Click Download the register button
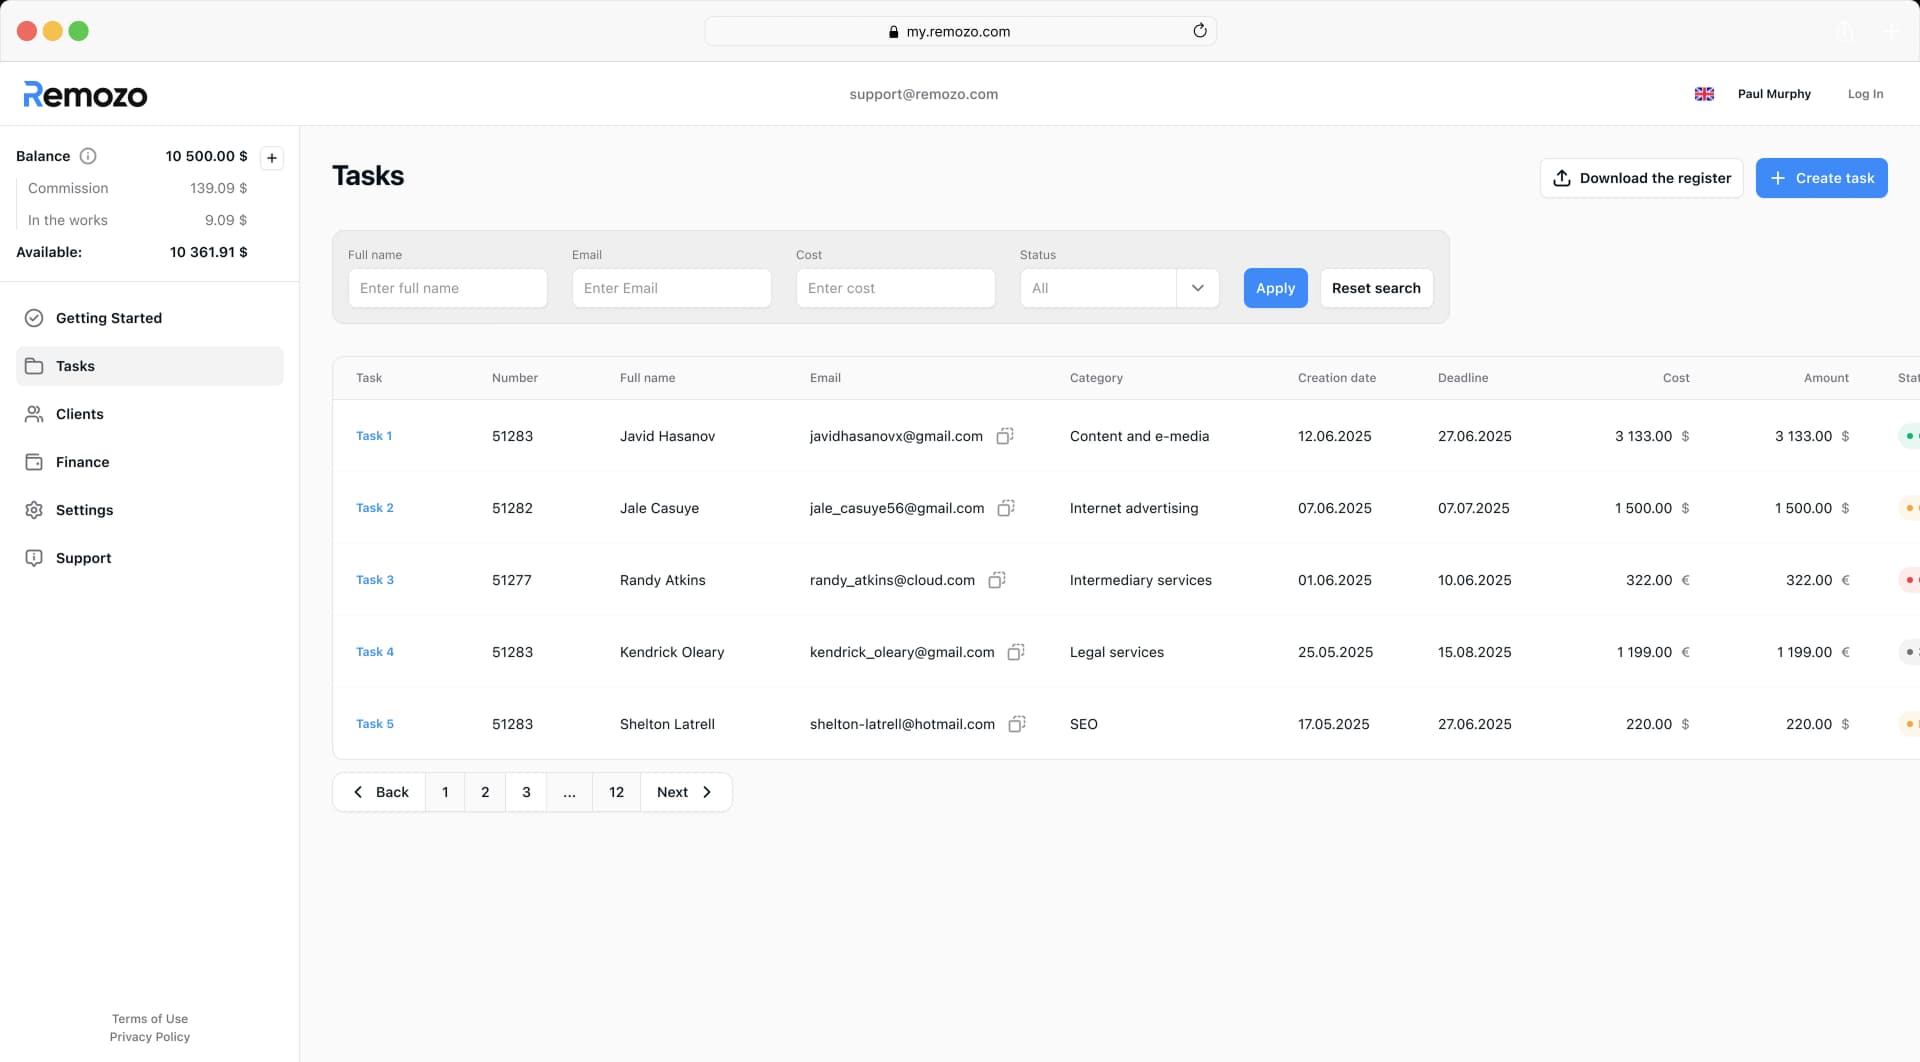The width and height of the screenshot is (1920, 1062). pos(1641,178)
